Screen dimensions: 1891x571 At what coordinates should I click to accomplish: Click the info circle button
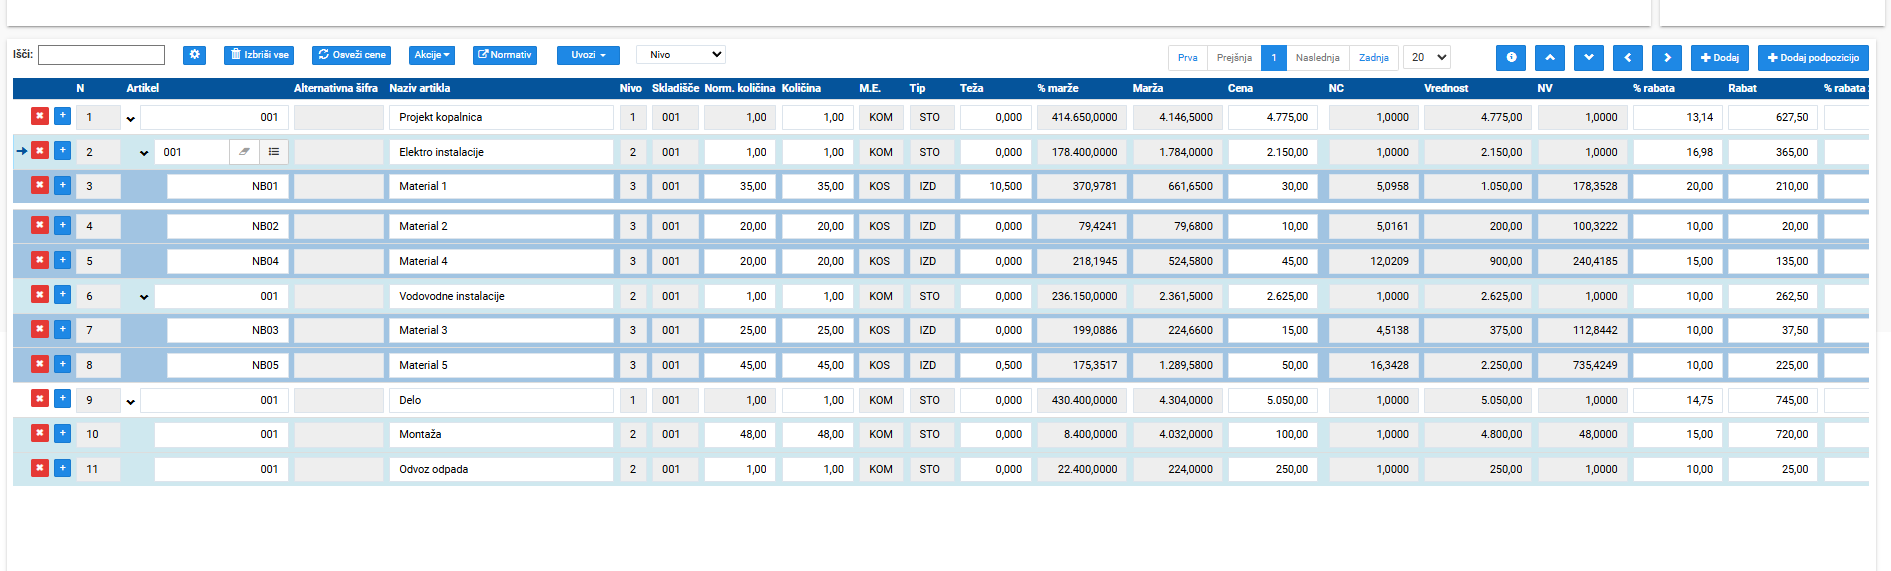[x=1511, y=57]
